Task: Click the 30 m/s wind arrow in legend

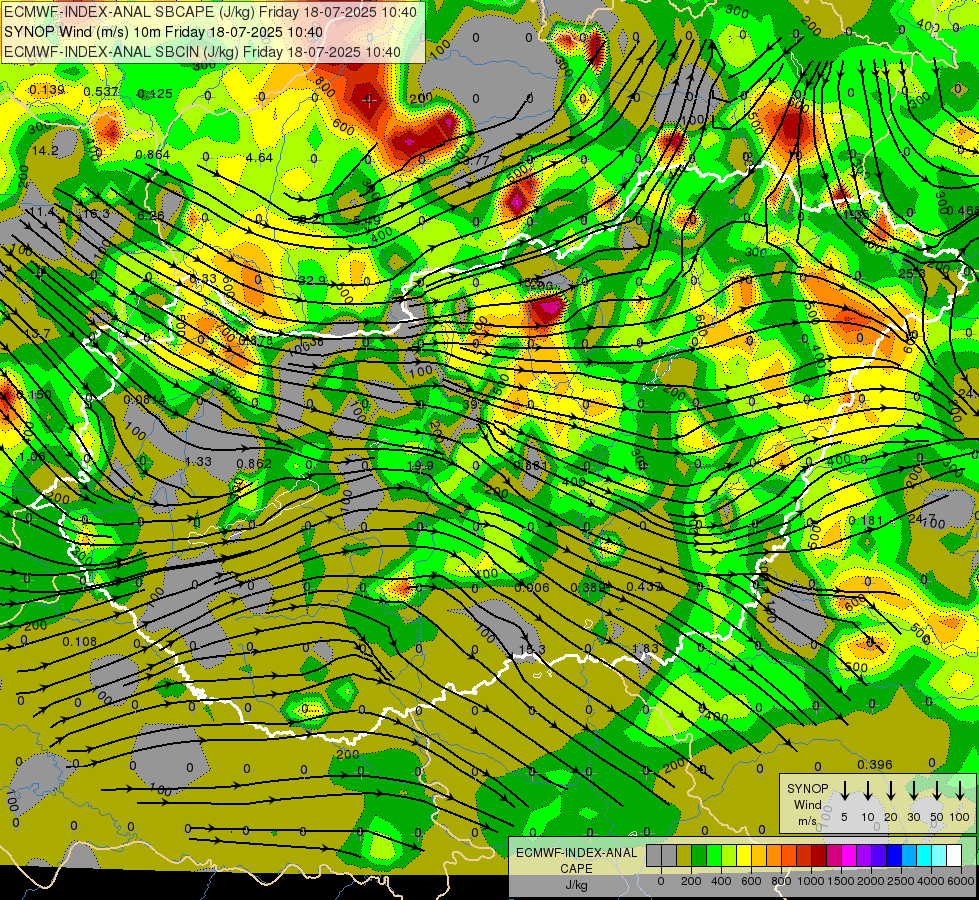Action: point(913,789)
